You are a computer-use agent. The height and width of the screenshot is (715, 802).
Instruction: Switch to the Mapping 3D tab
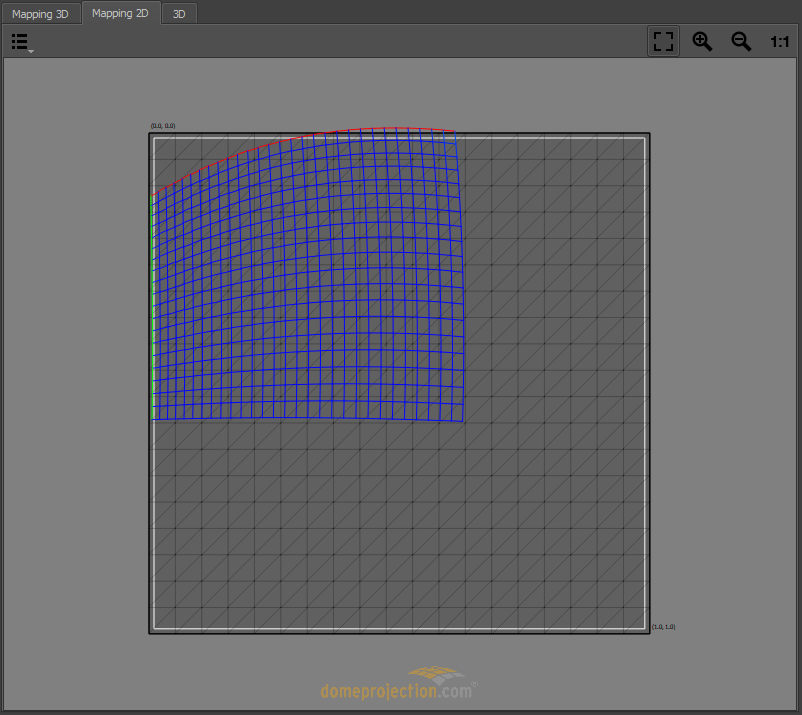[x=40, y=14]
